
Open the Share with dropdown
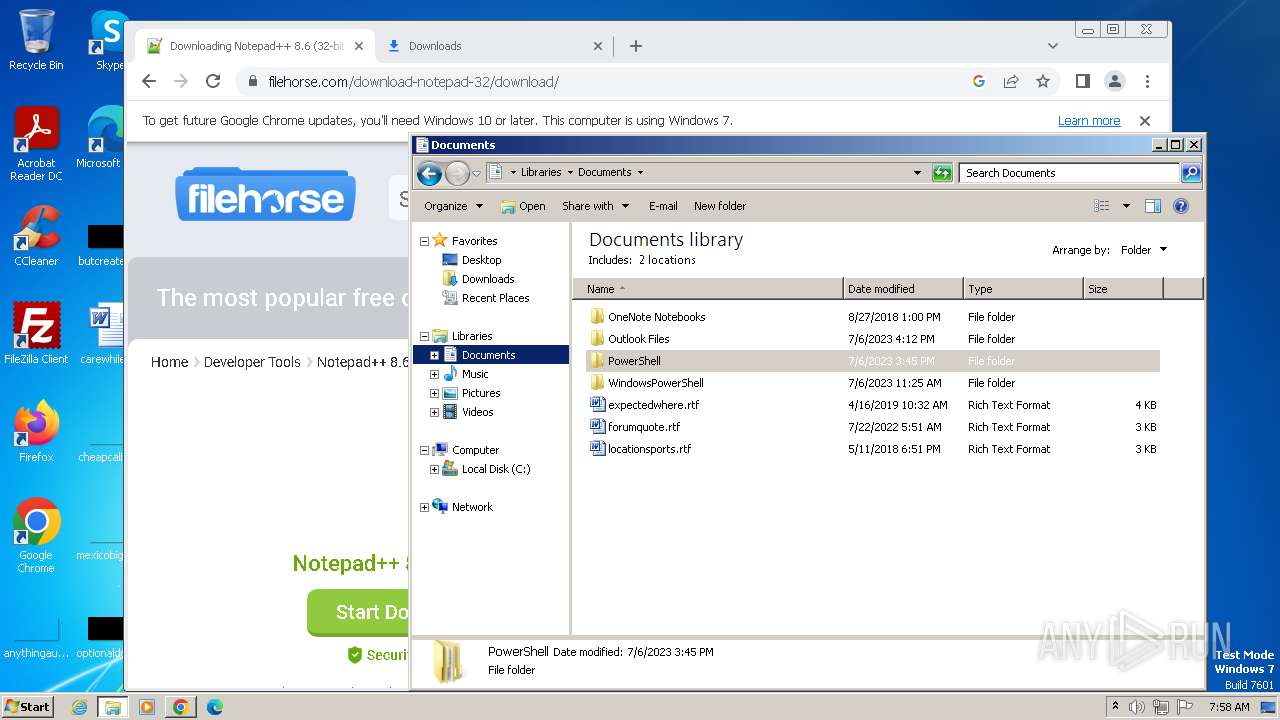tap(596, 206)
